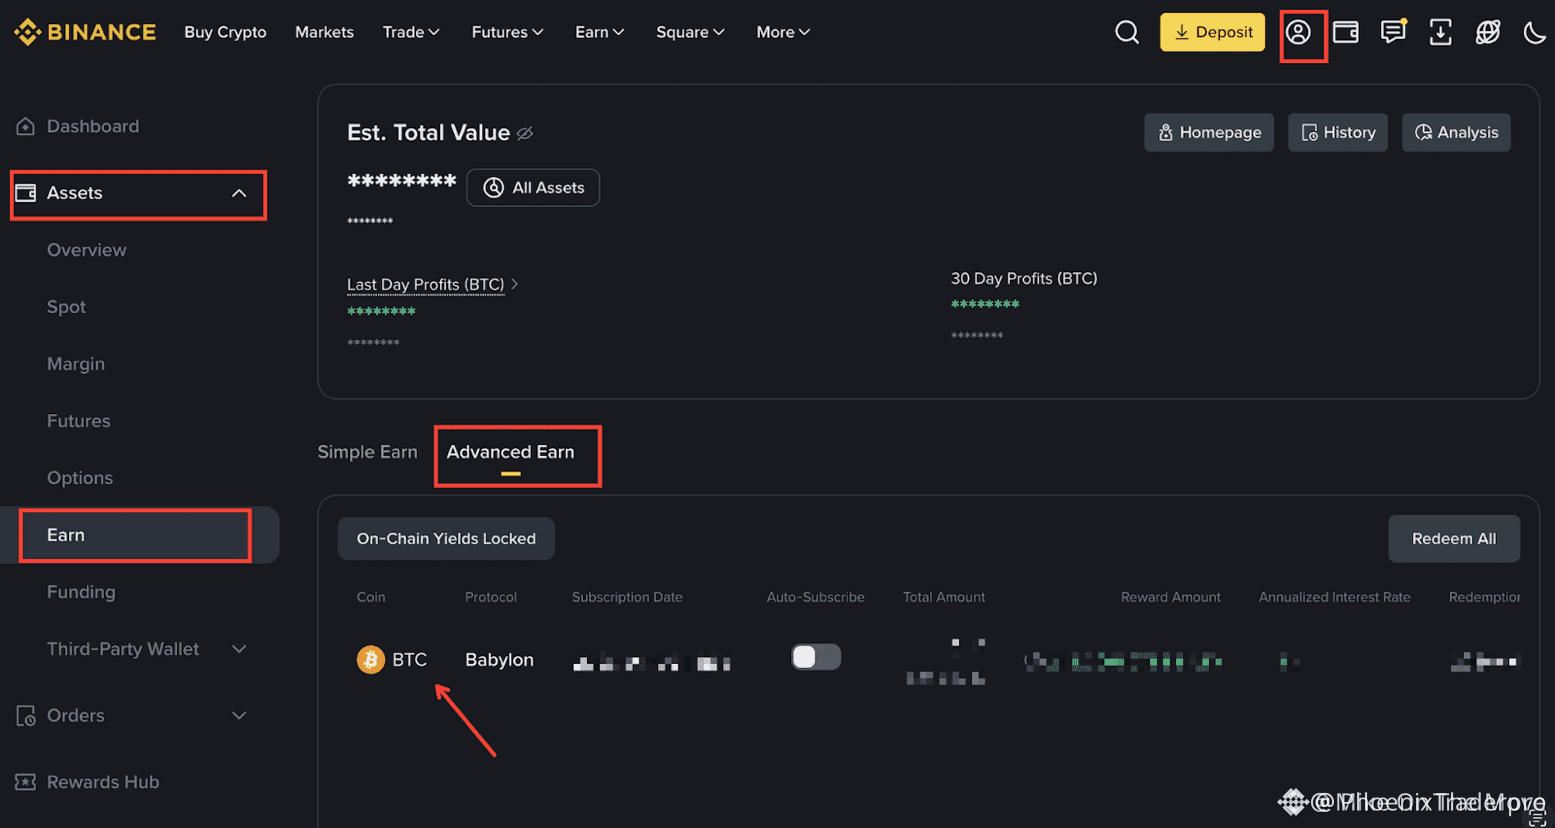Select the On-Chain Yields Locked filter

pos(446,539)
